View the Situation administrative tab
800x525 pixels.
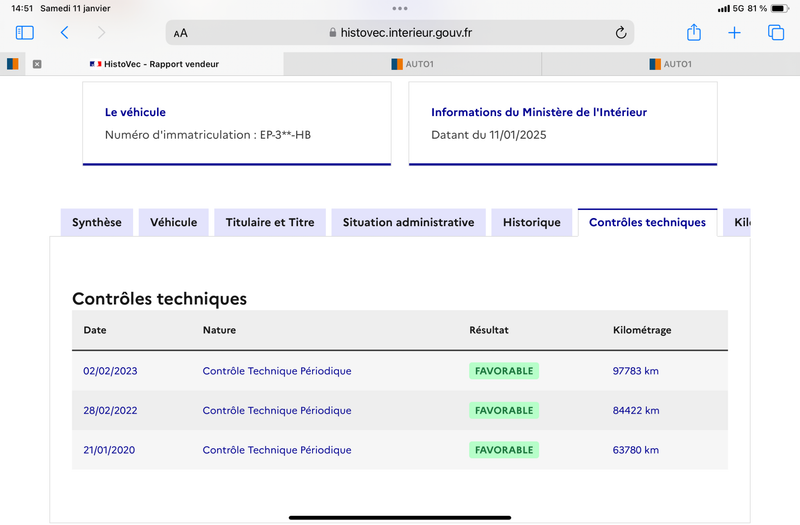[x=409, y=222]
